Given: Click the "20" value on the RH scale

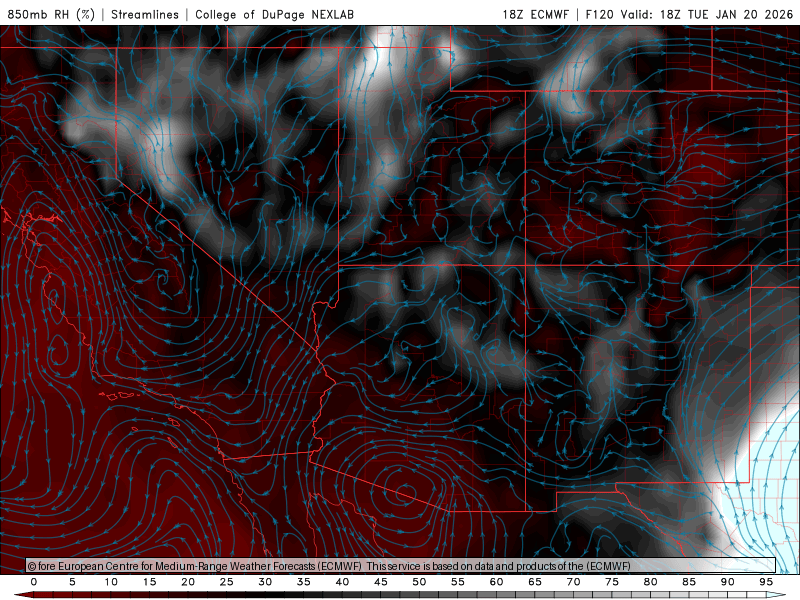Looking at the screenshot, I should click(x=188, y=582).
